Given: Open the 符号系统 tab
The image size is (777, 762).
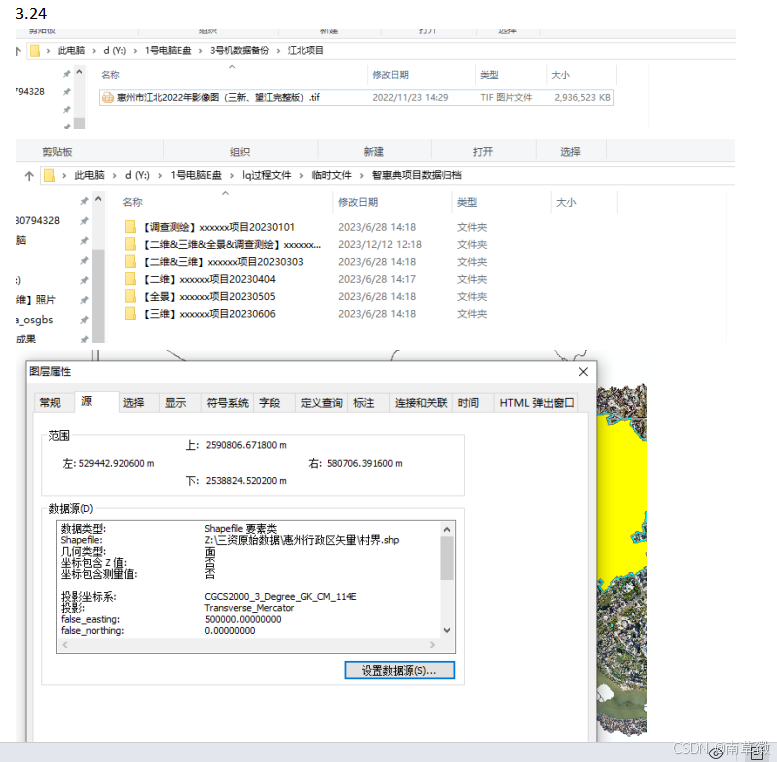Looking at the screenshot, I should [x=227, y=403].
